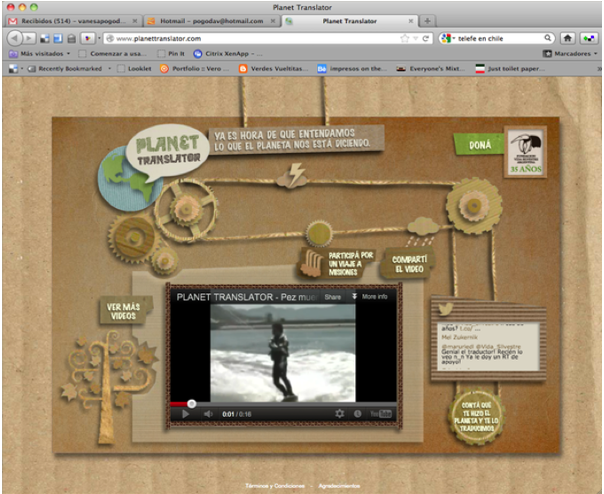Mute the video with the speaker icon
This screenshot has width=604, height=494.
tap(208, 414)
